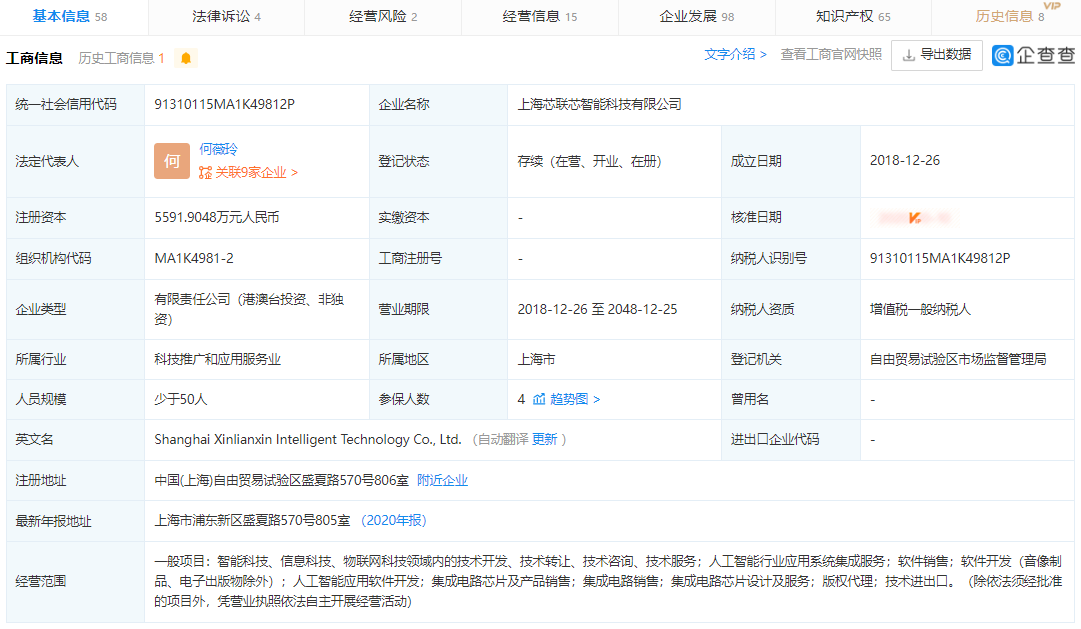The width and height of the screenshot is (1081, 629).
Task: Click the relation icon before 关联9家企业
Action: 204,173
